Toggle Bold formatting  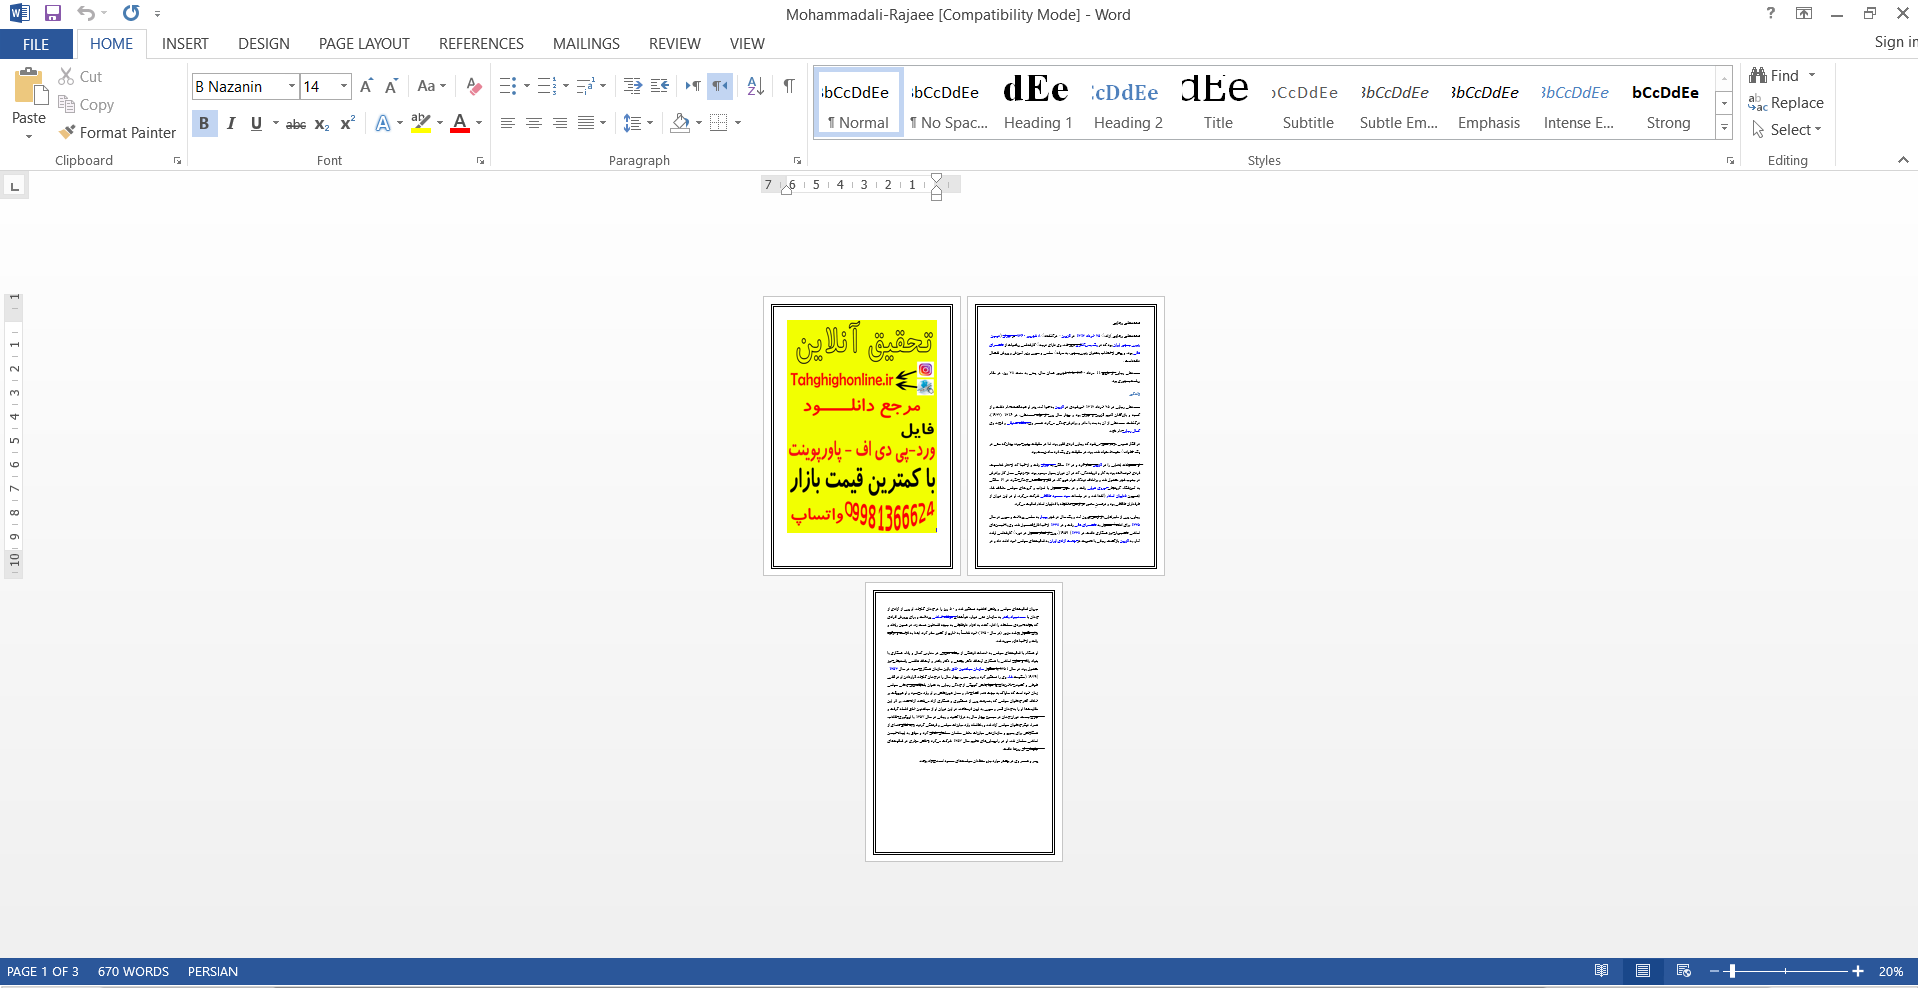pyautogui.click(x=204, y=123)
